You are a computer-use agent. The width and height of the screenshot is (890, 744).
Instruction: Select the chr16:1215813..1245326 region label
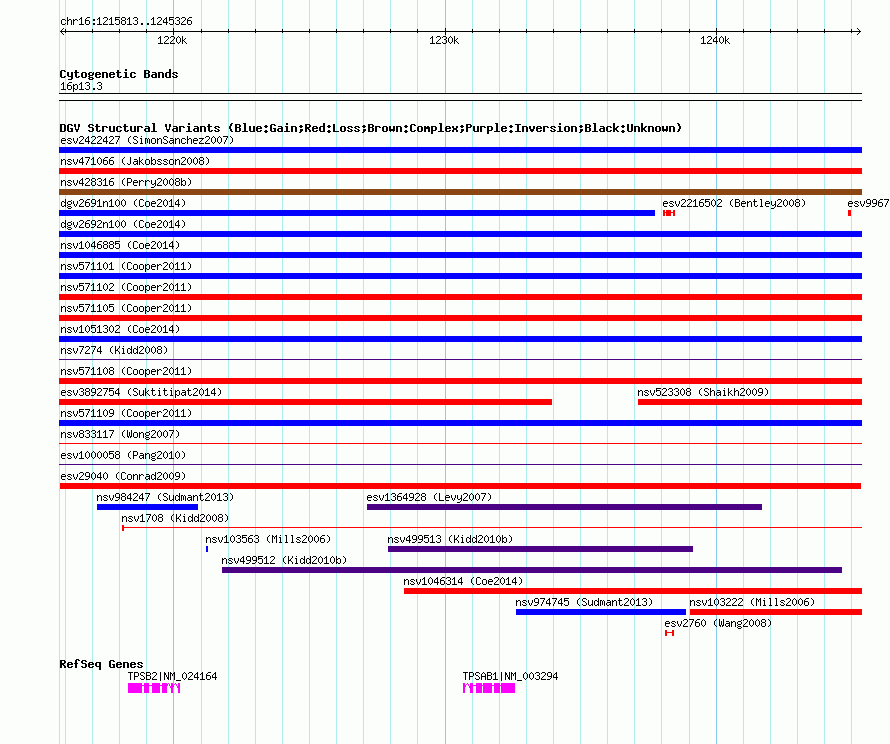tap(126, 22)
